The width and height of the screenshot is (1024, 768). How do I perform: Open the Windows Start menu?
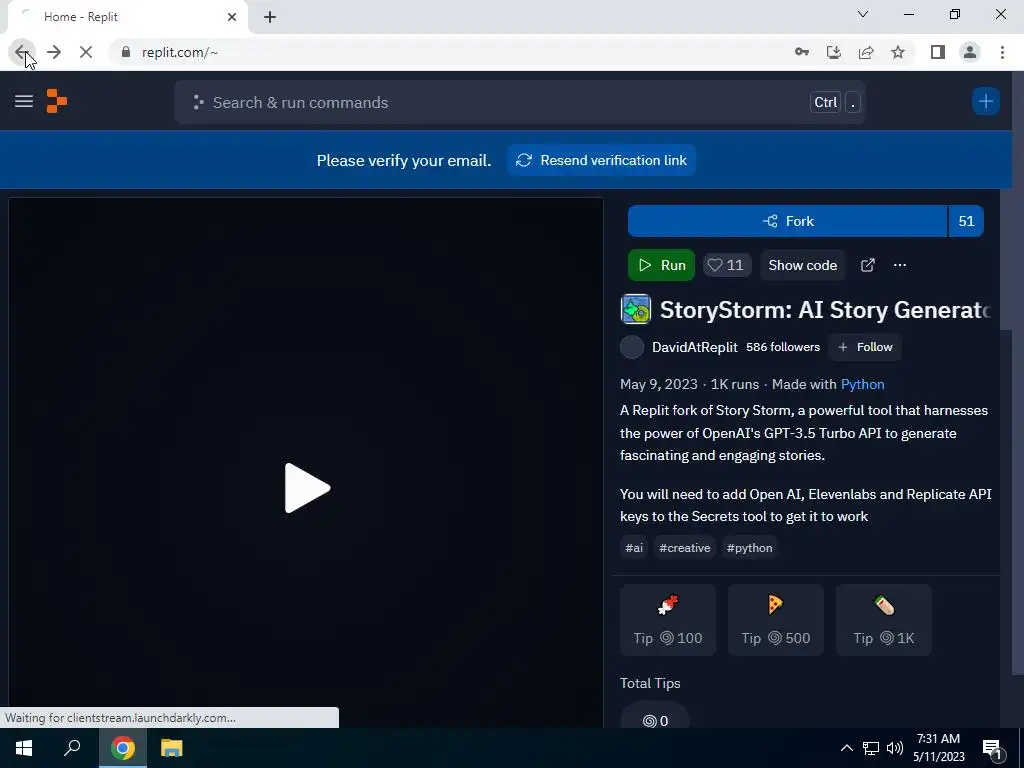coord(24,748)
